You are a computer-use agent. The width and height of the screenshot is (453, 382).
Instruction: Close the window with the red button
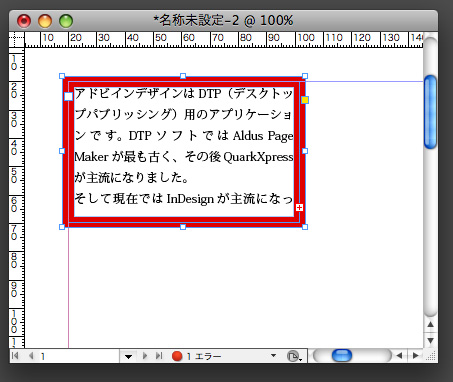tap(24, 21)
